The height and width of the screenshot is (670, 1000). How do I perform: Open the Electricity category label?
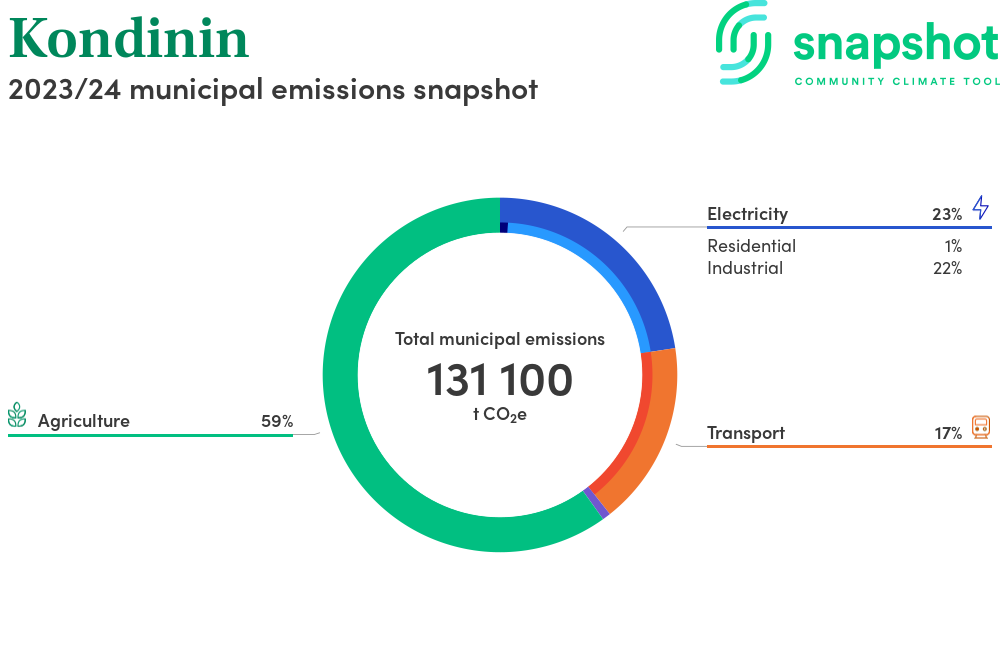pyautogui.click(x=747, y=214)
